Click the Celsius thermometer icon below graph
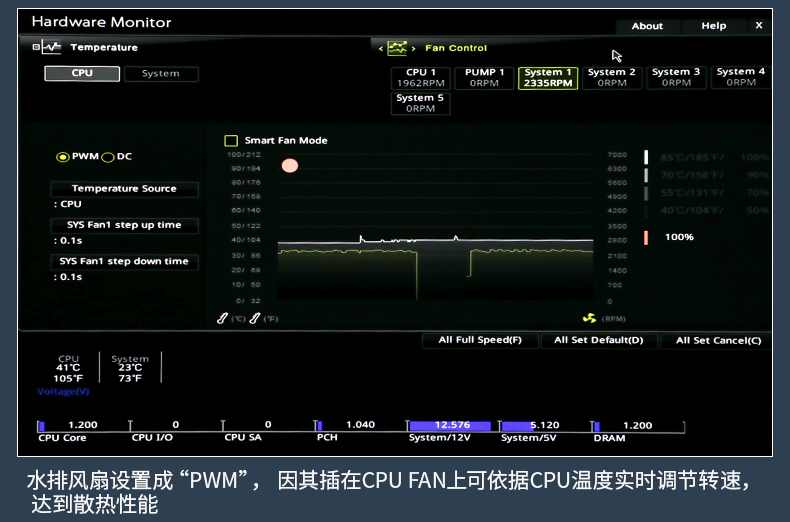Viewport: 790px width, 522px height. (x=223, y=318)
